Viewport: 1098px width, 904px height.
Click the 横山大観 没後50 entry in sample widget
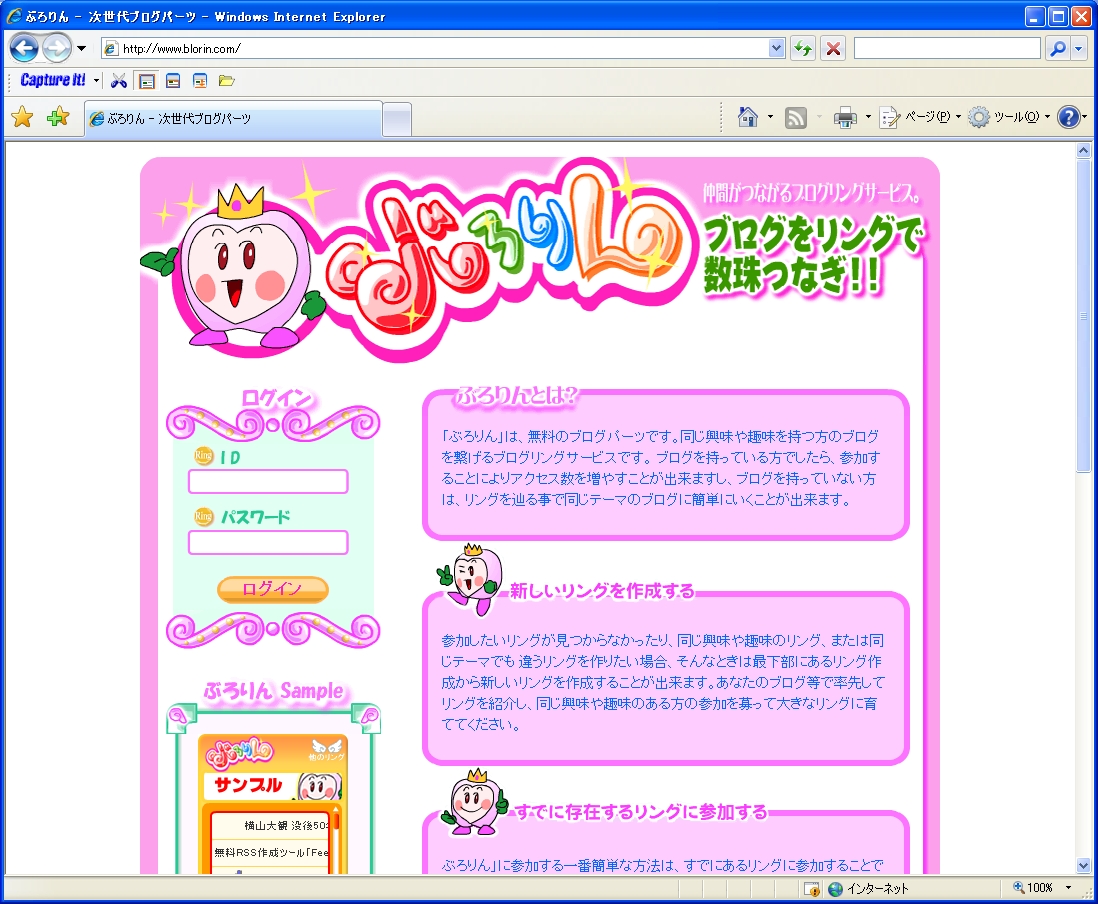click(286, 826)
